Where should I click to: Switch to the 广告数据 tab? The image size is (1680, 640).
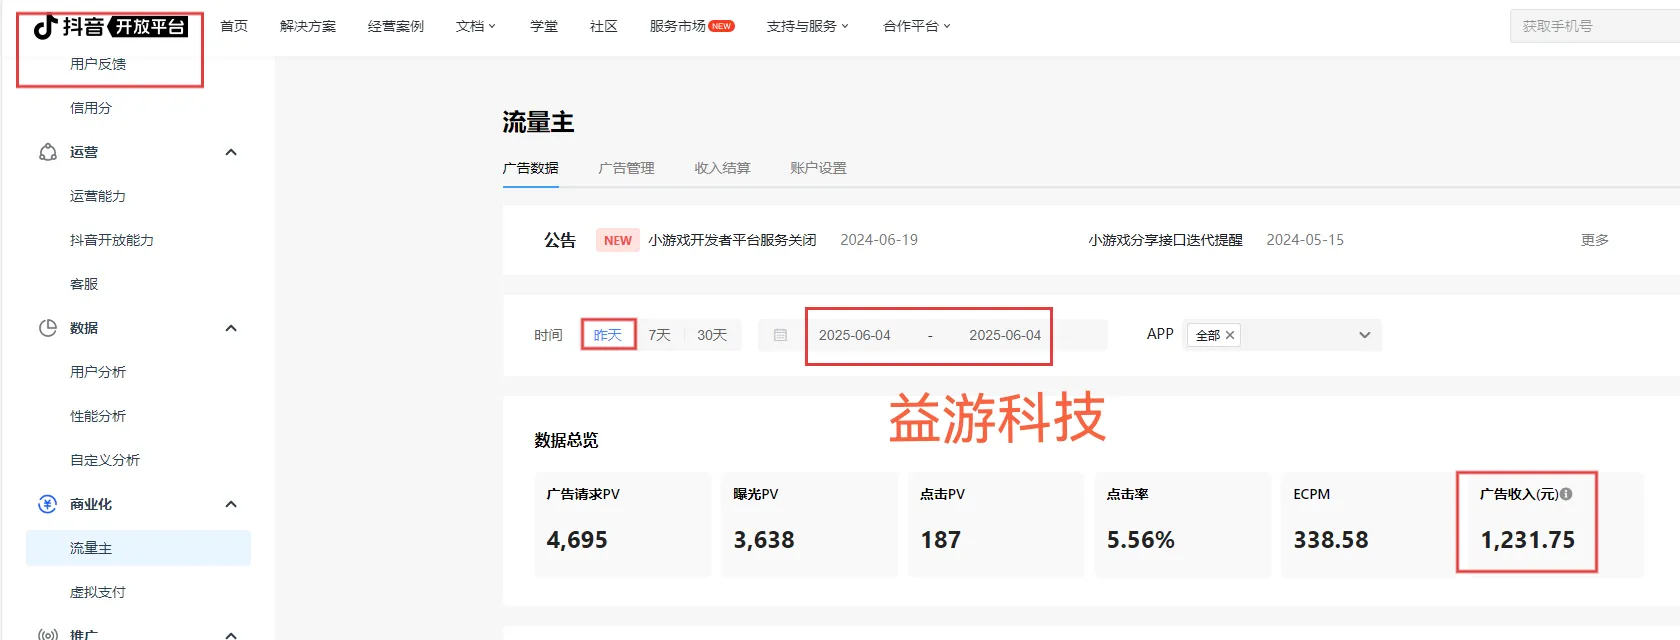(531, 168)
